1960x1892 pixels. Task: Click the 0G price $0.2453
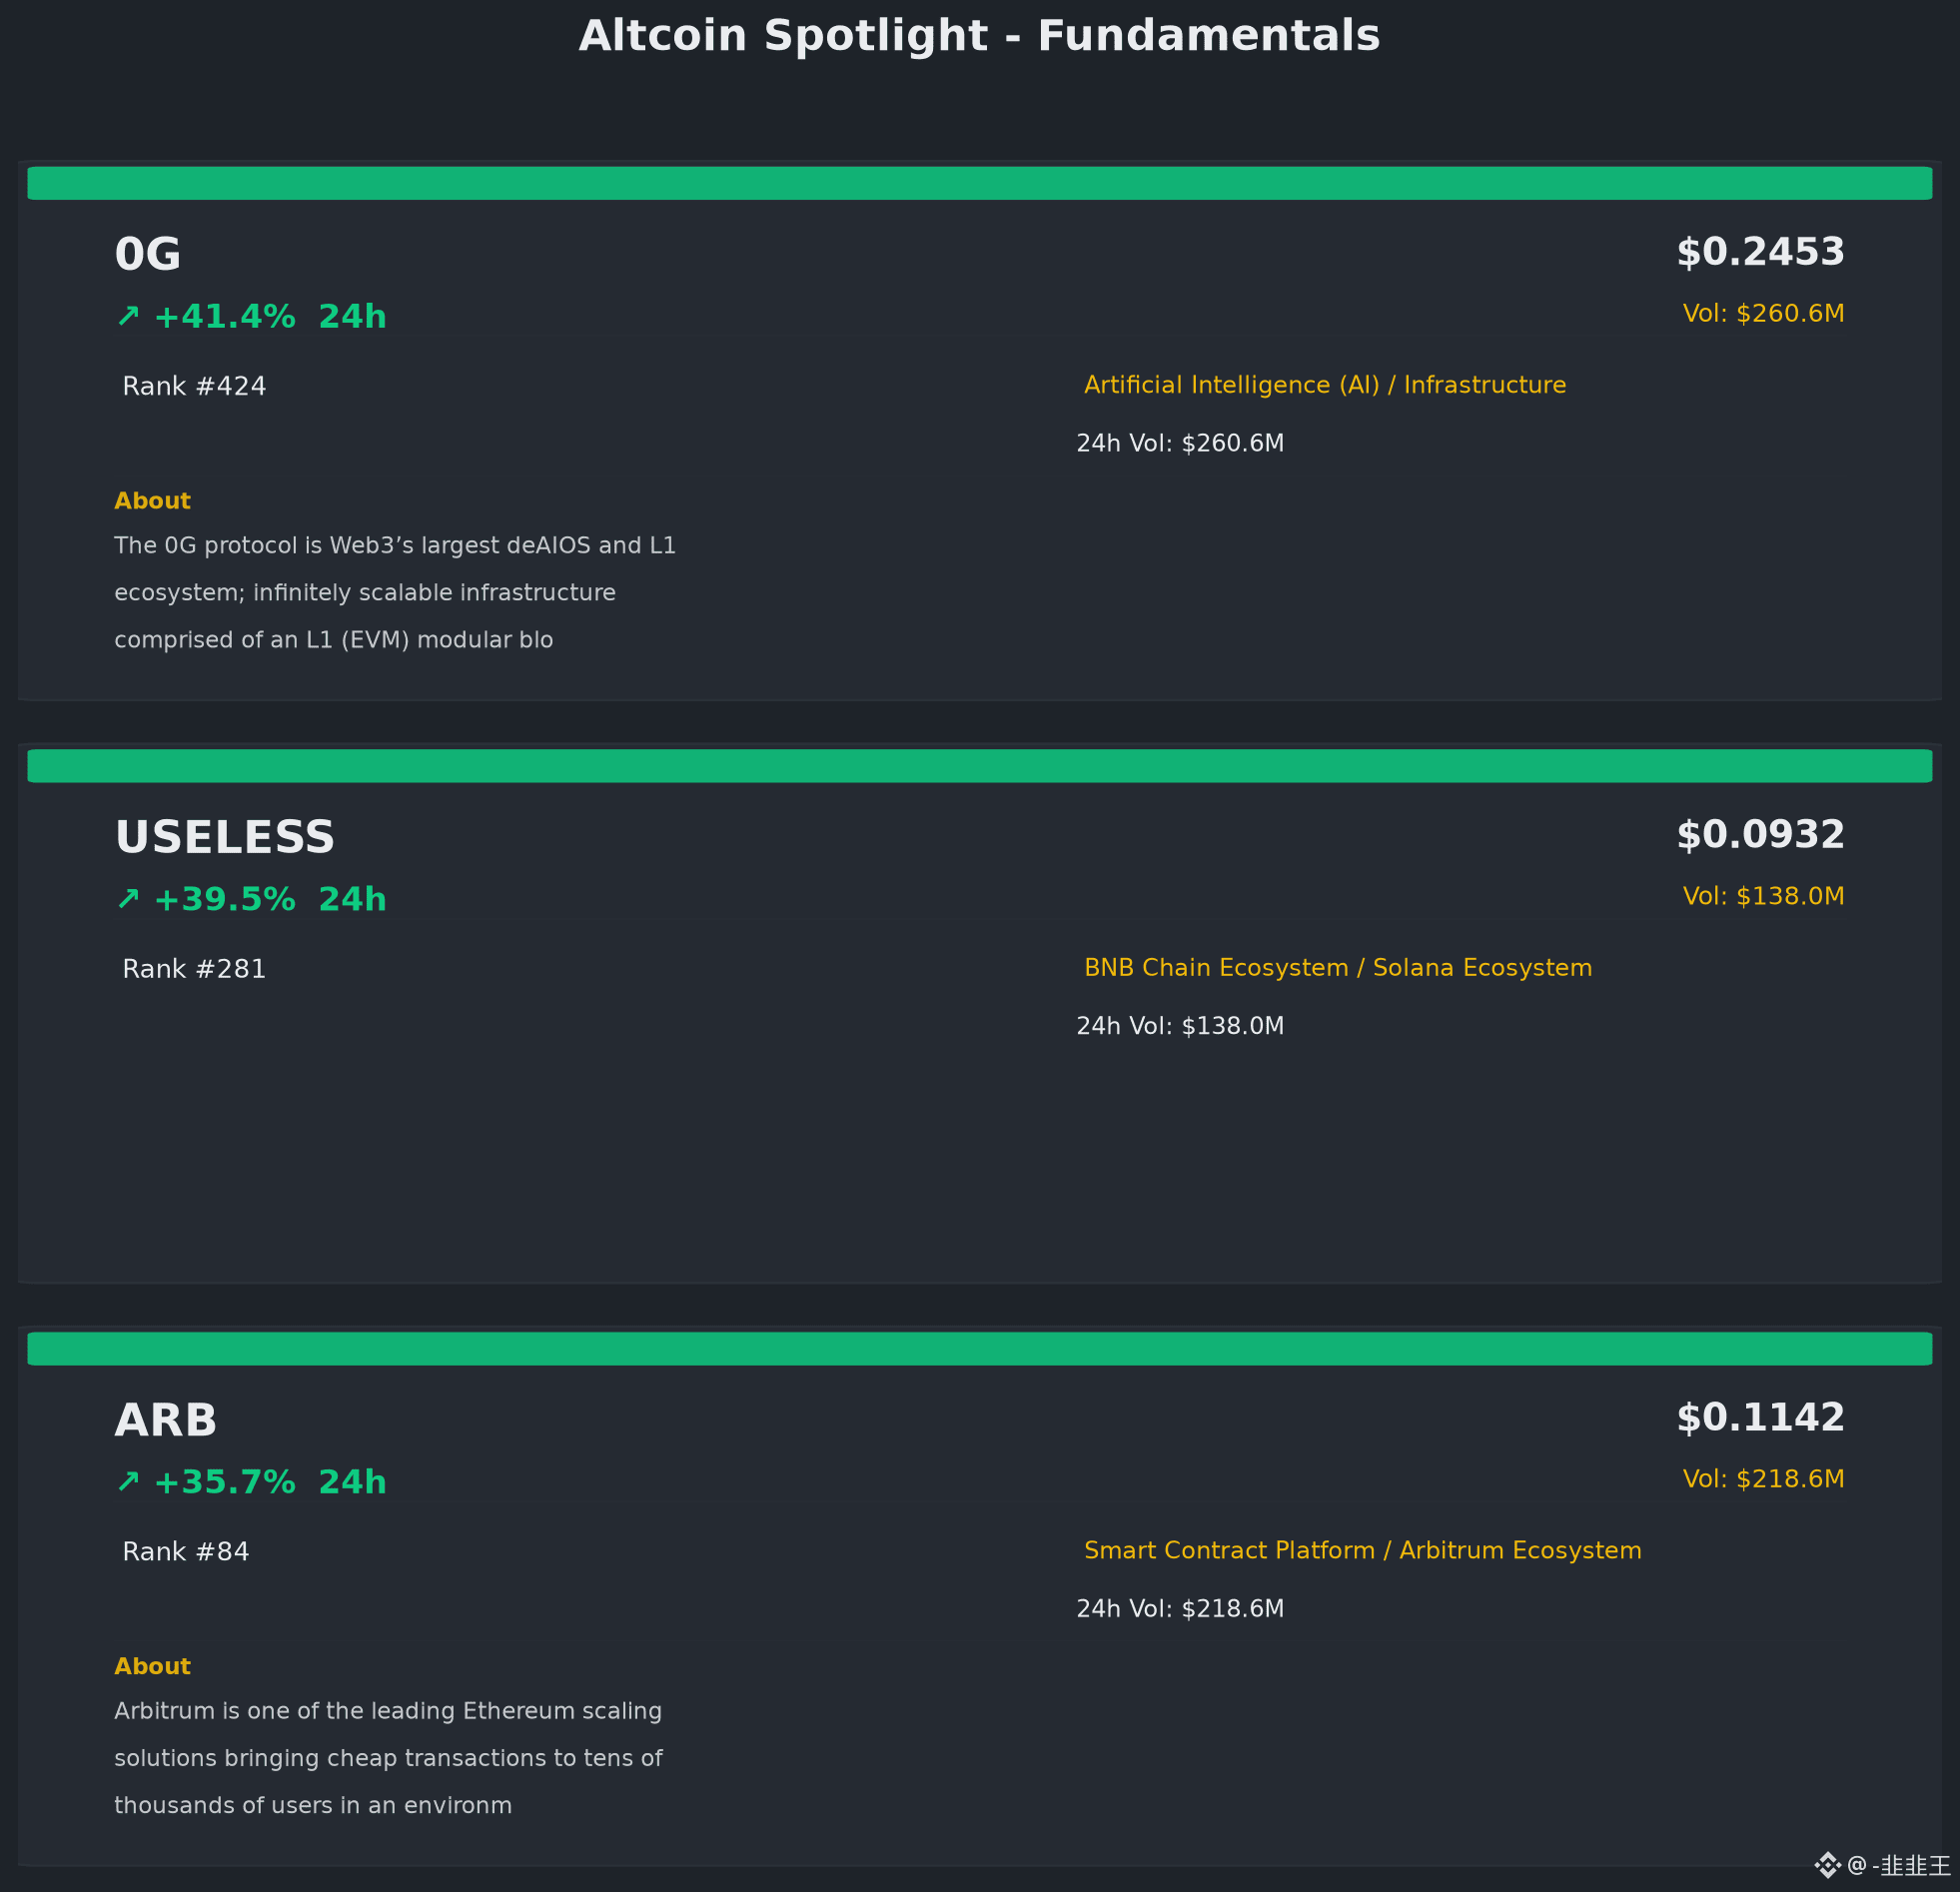(x=1760, y=252)
